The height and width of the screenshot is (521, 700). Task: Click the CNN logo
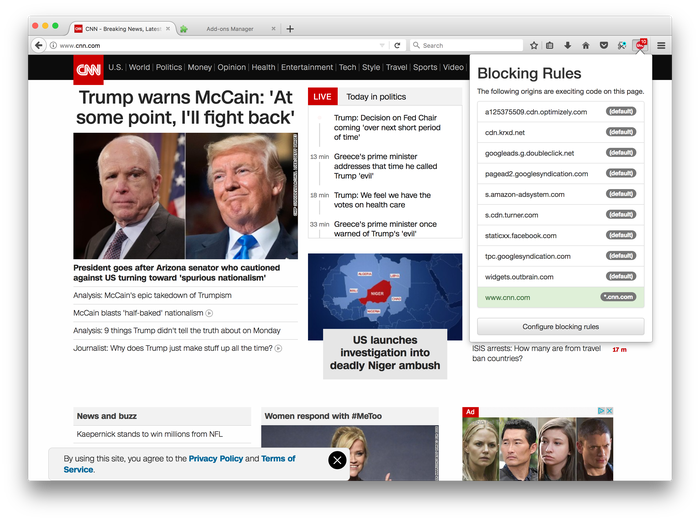point(88,70)
